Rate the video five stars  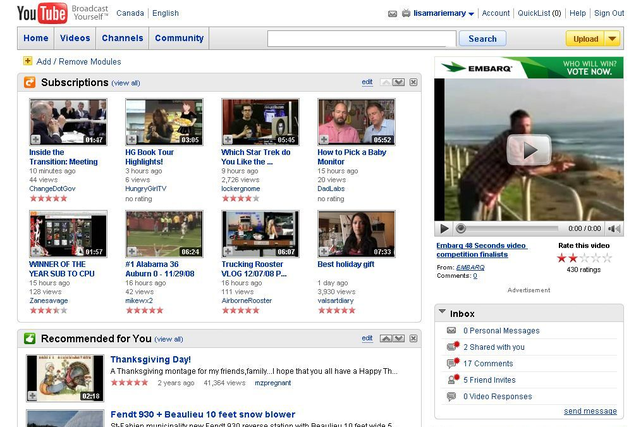(607, 258)
